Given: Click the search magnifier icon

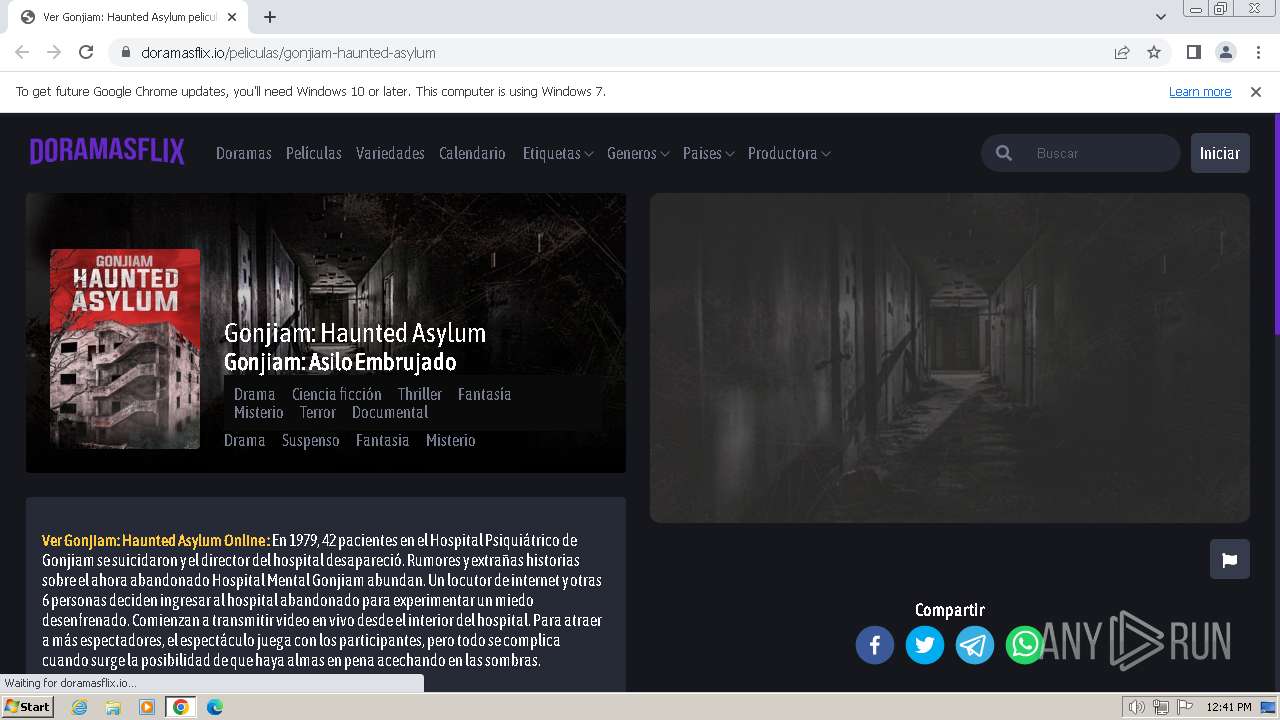Looking at the screenshot, I should [1004, 153].
